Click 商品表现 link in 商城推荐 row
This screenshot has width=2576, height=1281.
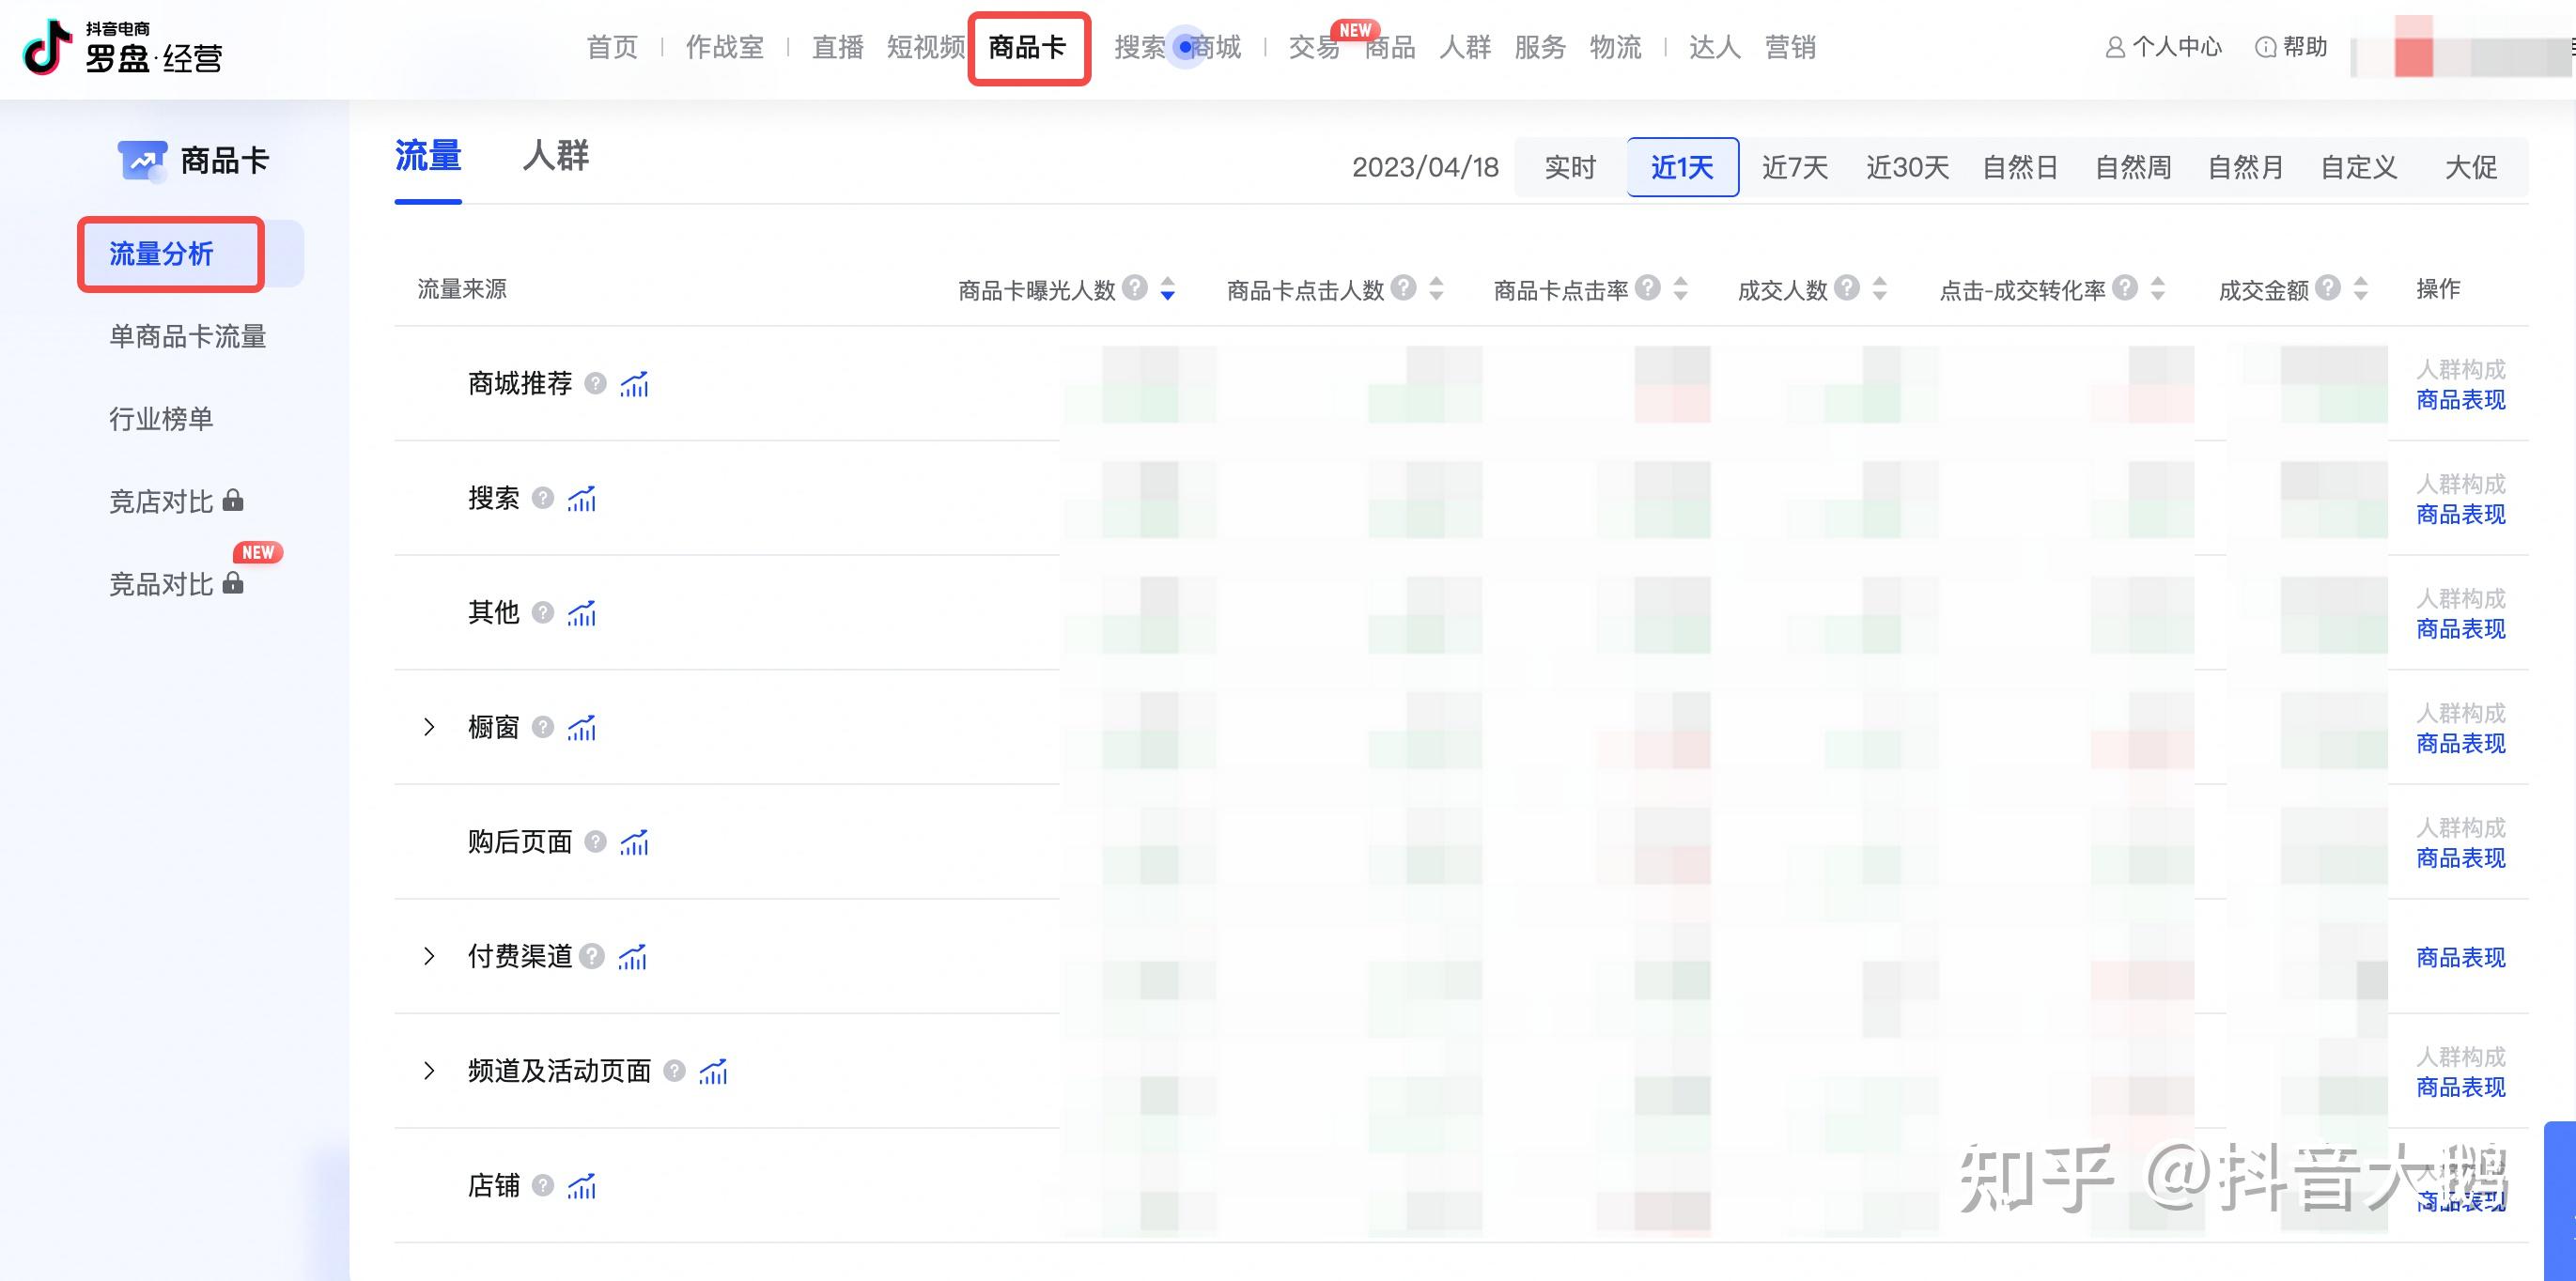coord(2460,400)
